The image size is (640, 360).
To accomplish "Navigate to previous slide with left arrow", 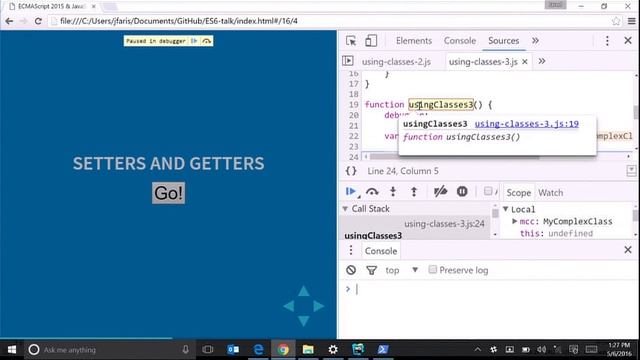I will tap(289, 306).
